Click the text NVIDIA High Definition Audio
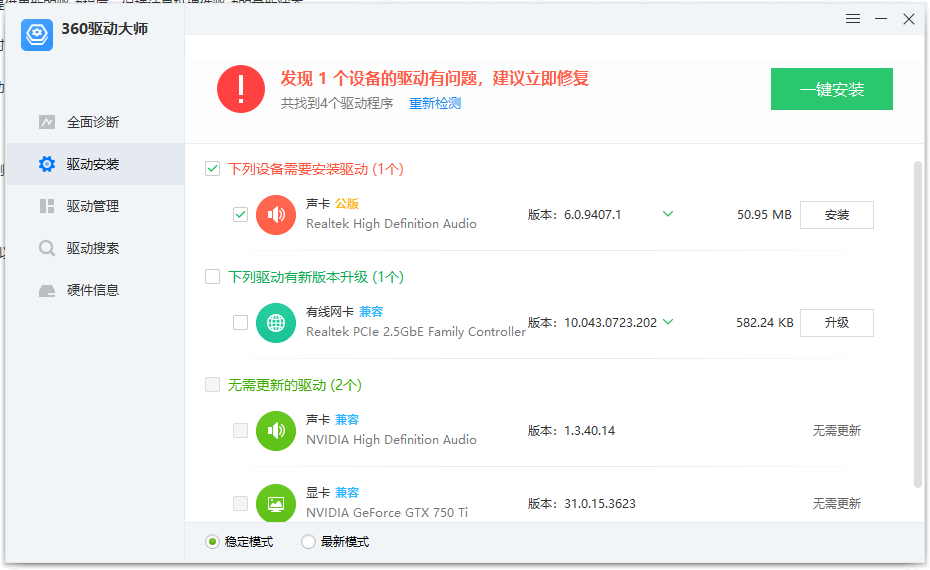This screenshot has height=570, width=930. (x=391, y=440)
